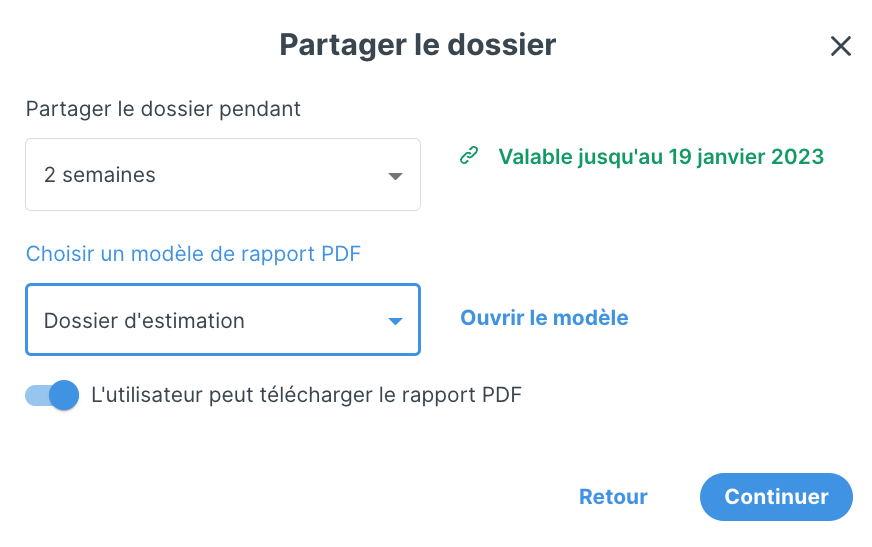Click the Valable jusqu'au 19 janvier 2023 text
The height and width of the screenshot is (547, 872).
pos(661,157)
